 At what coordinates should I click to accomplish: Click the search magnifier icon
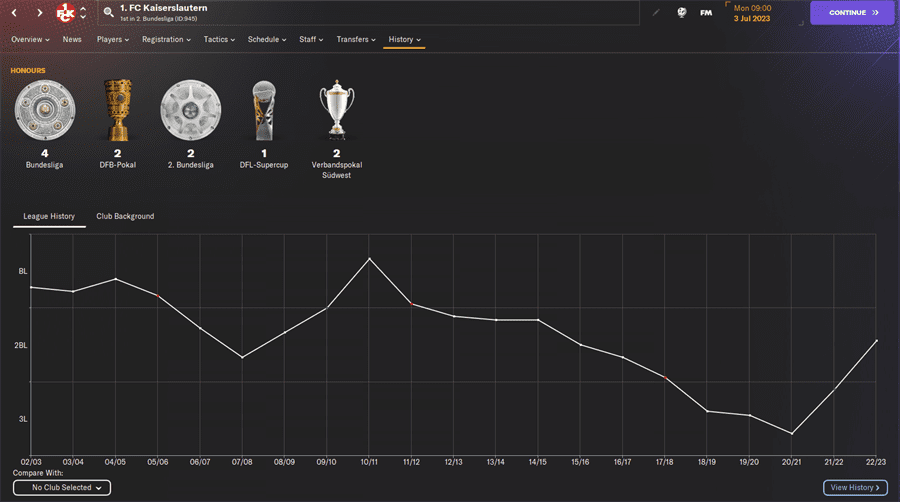[108, 13]
